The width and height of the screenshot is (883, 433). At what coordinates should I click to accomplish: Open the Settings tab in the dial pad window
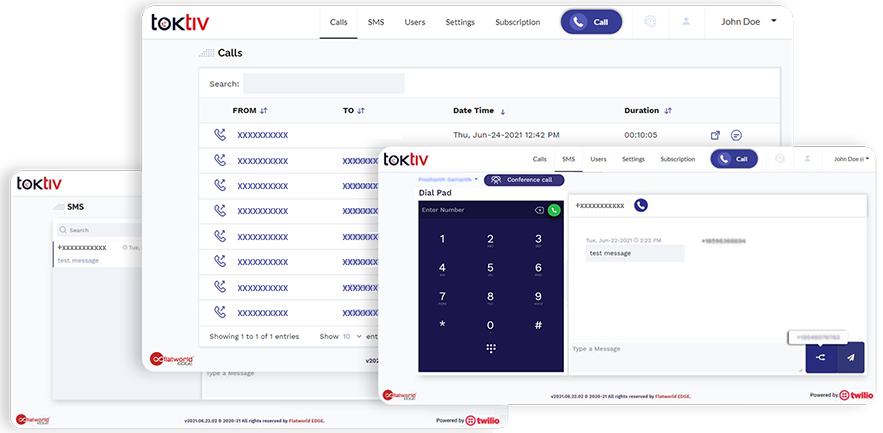click(x=633, y=159)
